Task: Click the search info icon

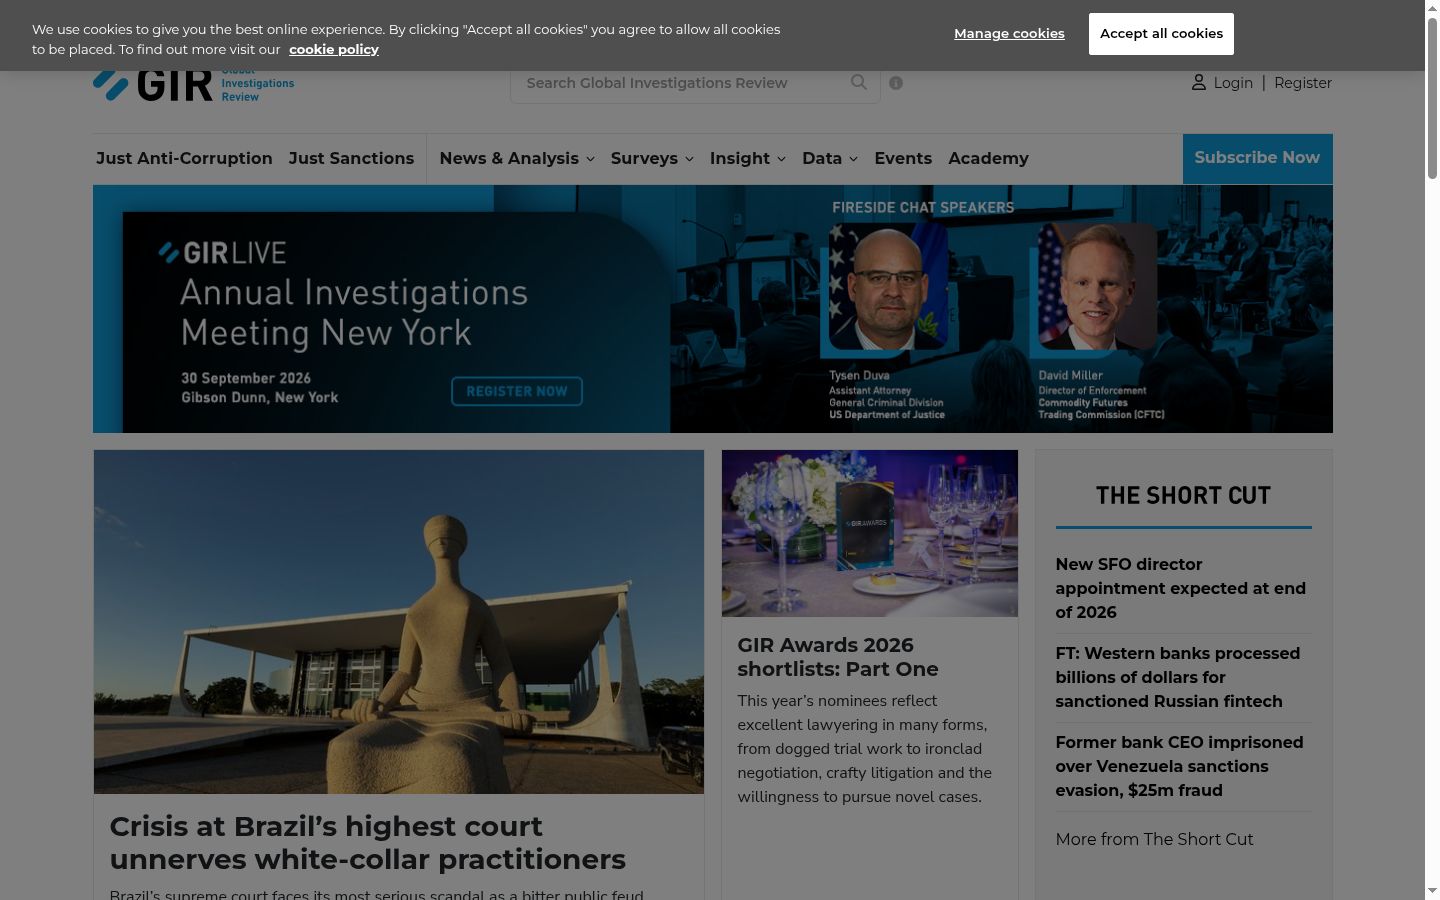Action: pyautogui.click(x=896, y=83)
